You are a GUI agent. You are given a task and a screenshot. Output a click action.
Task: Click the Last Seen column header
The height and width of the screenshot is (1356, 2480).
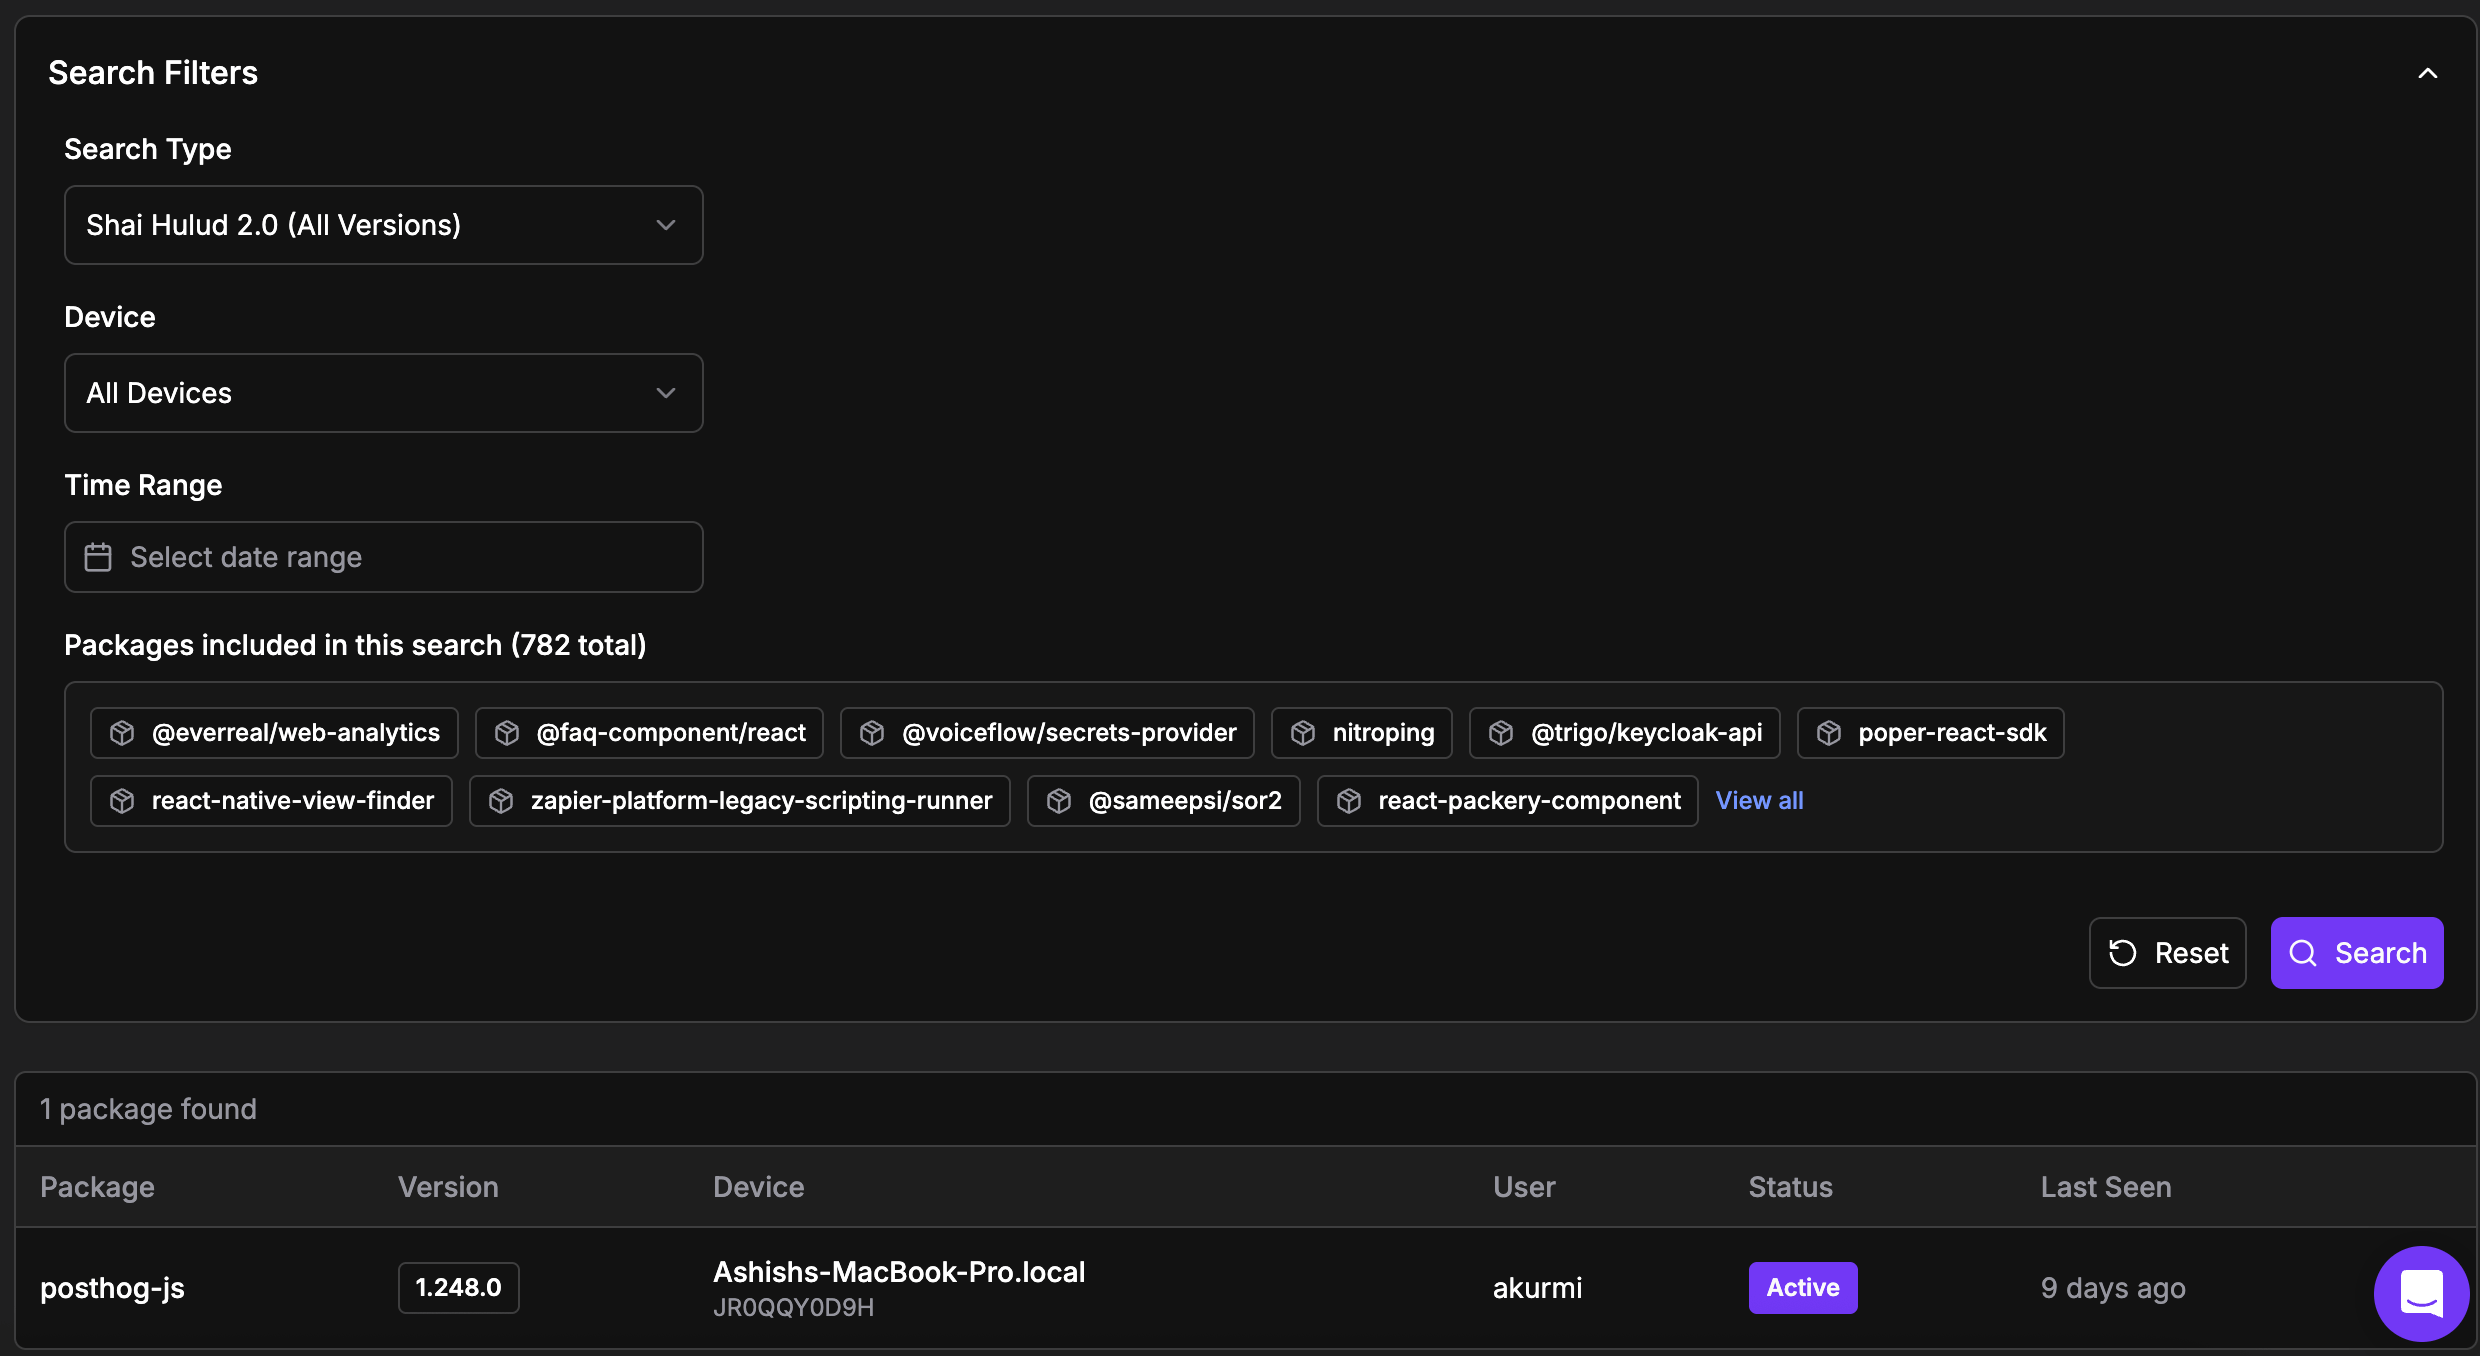click(x=2105, y=1187)
